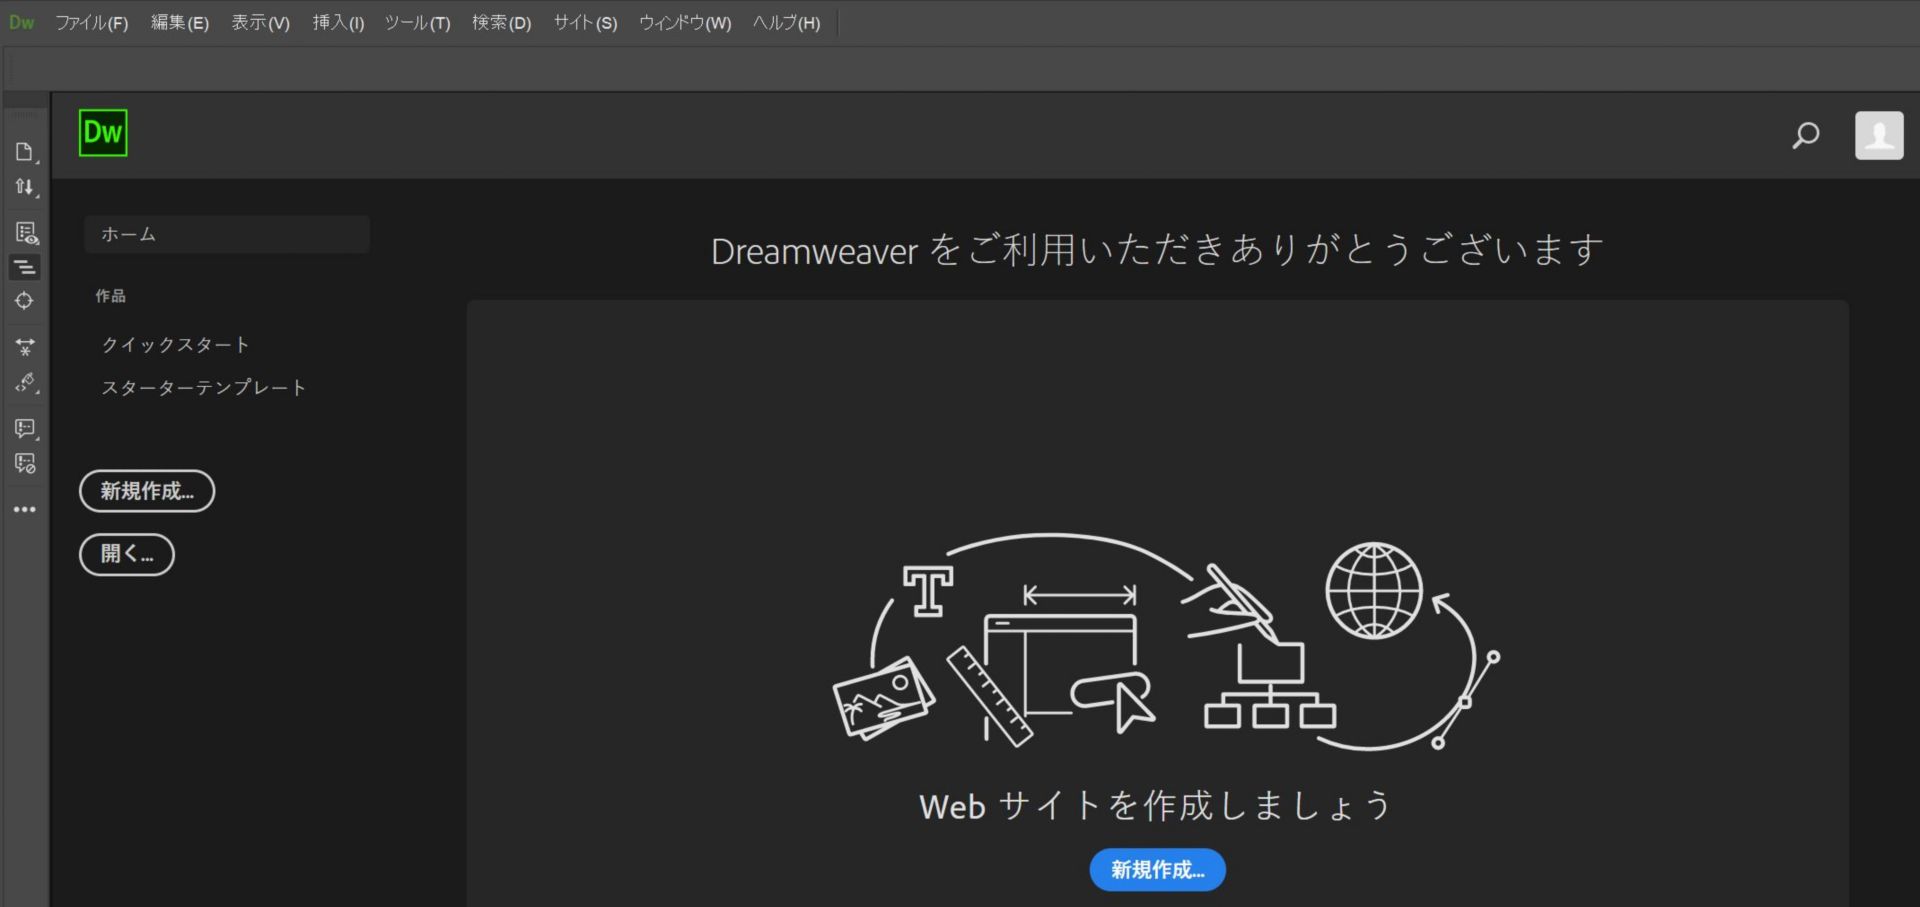Select the highlighted Format Source Code icon
This screenshot has width=1920, height=907.
(23, 267)
